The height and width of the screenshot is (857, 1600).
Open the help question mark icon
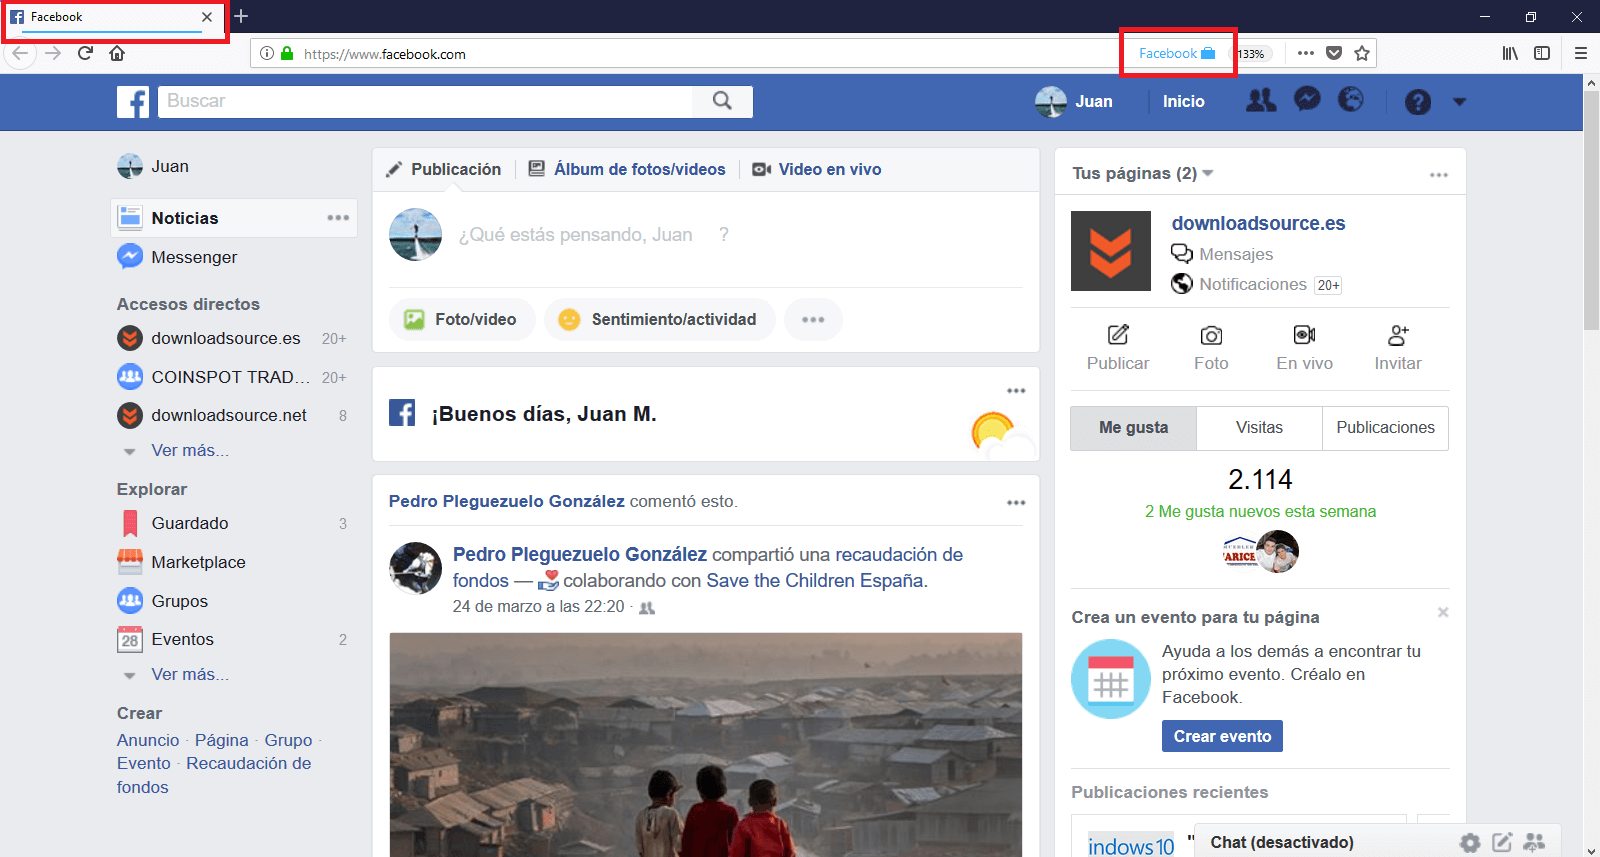pos(1418,101)
